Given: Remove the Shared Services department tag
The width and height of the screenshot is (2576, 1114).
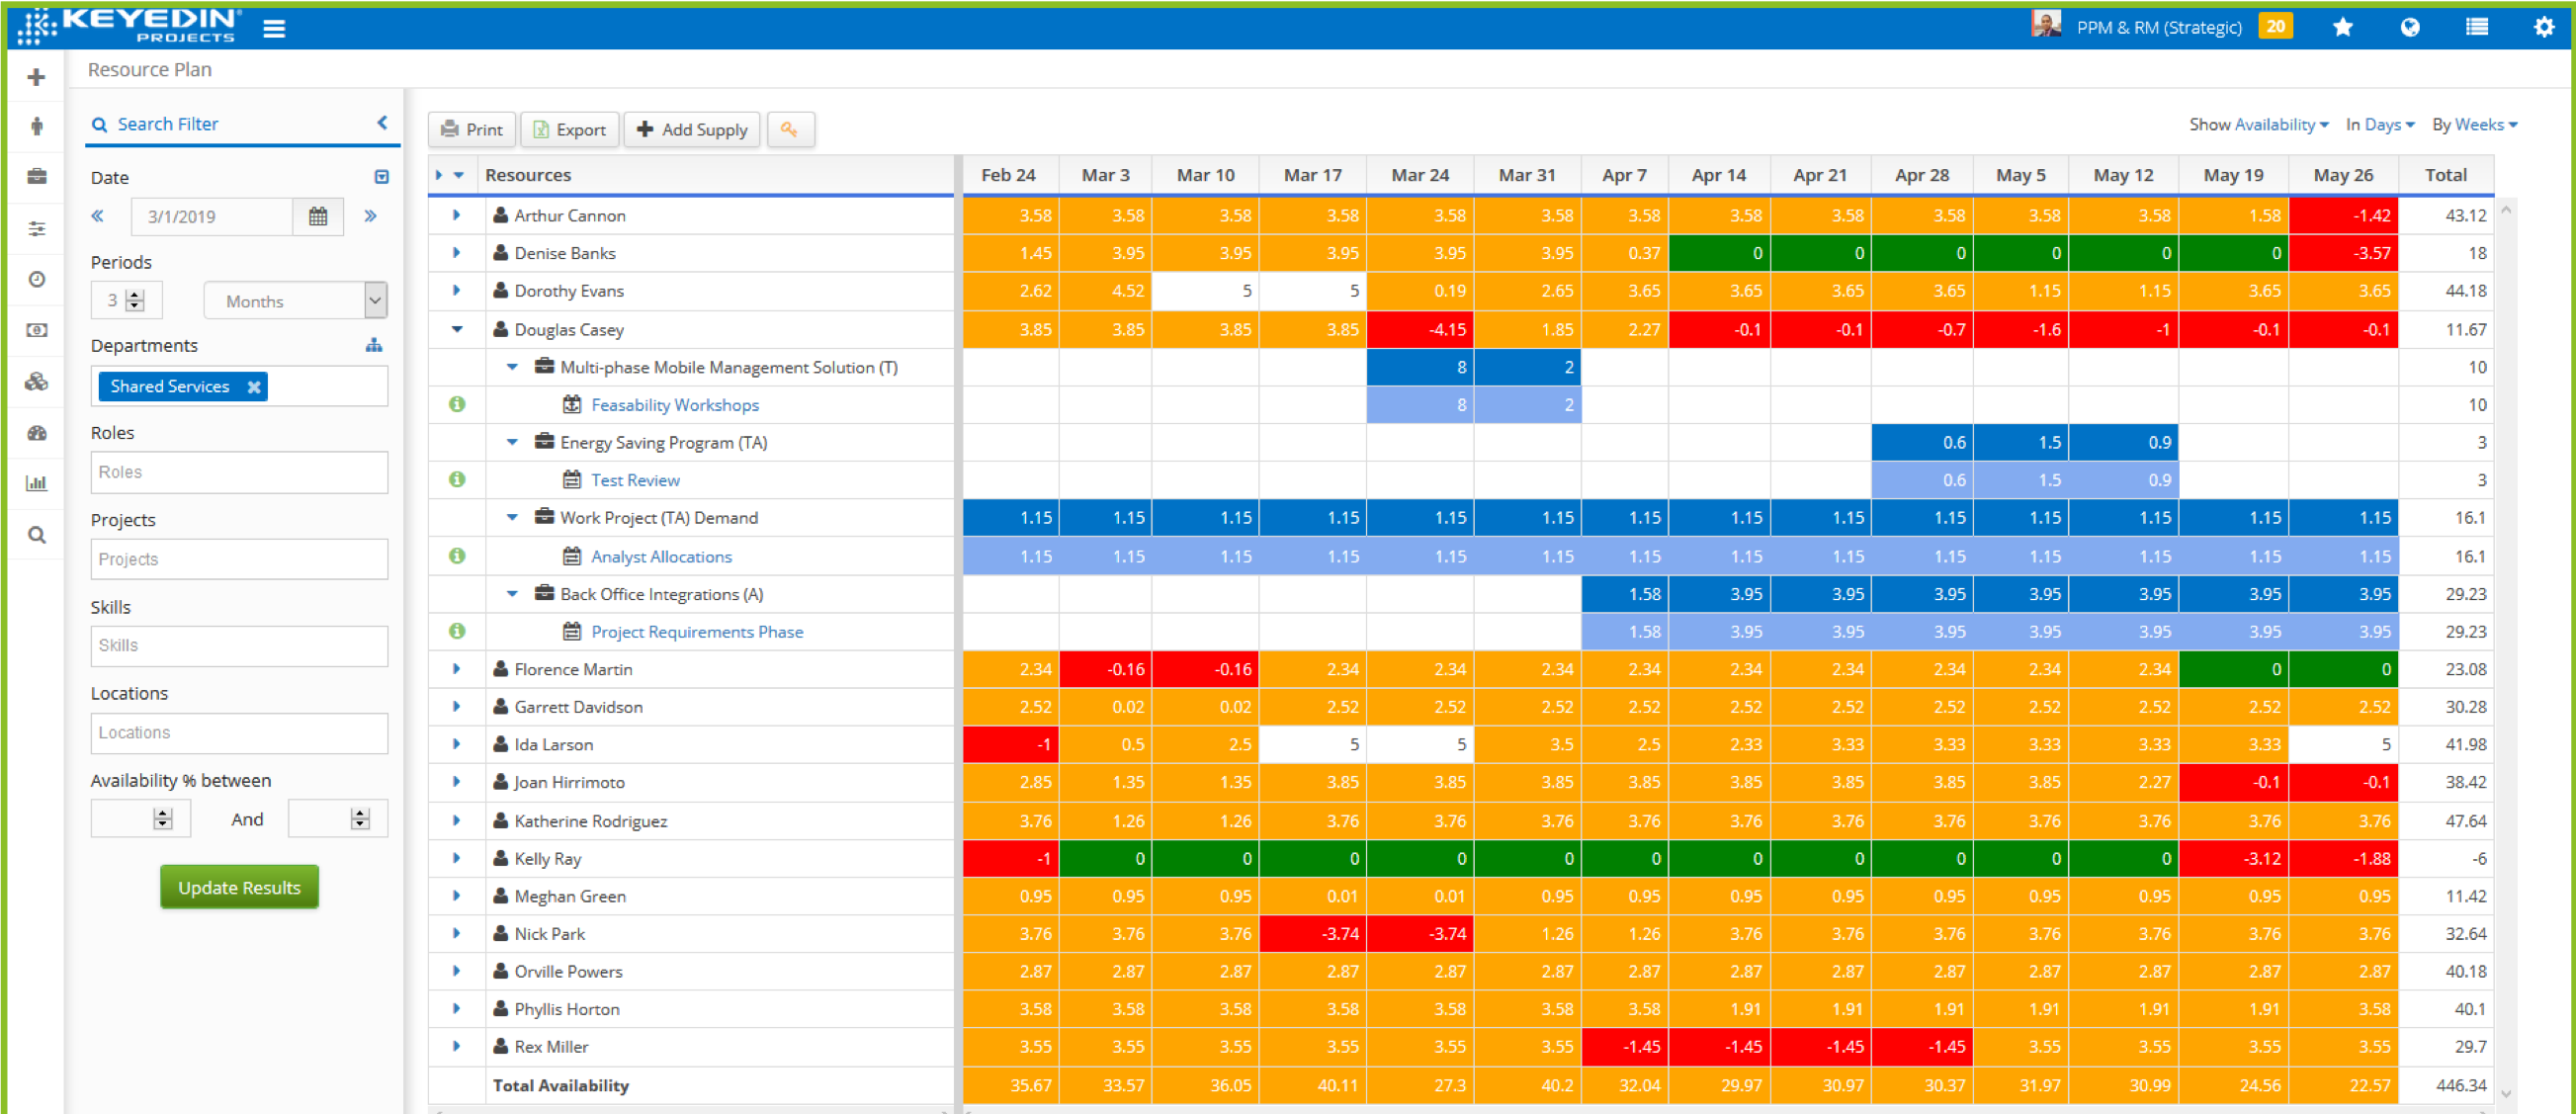Looking at the screenshot, I should click(x=254, y=387).
